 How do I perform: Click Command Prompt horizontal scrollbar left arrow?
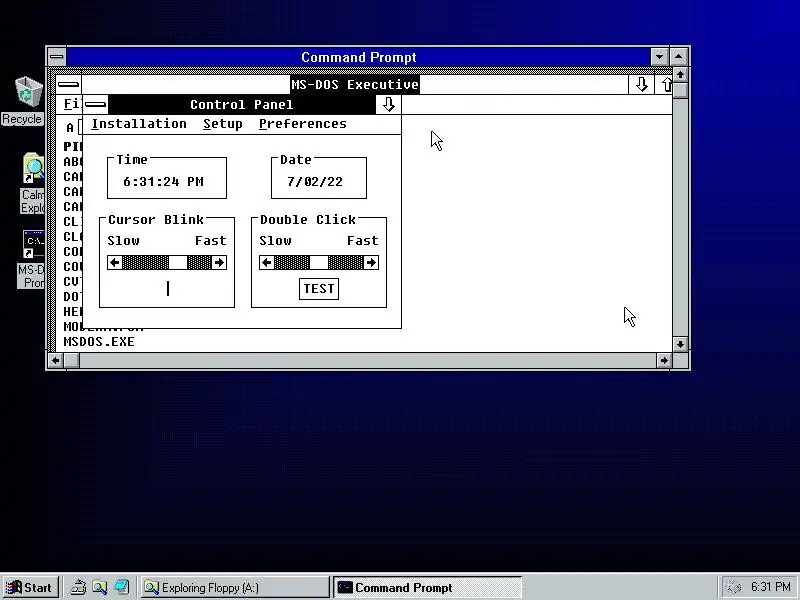tap(56, 361)
